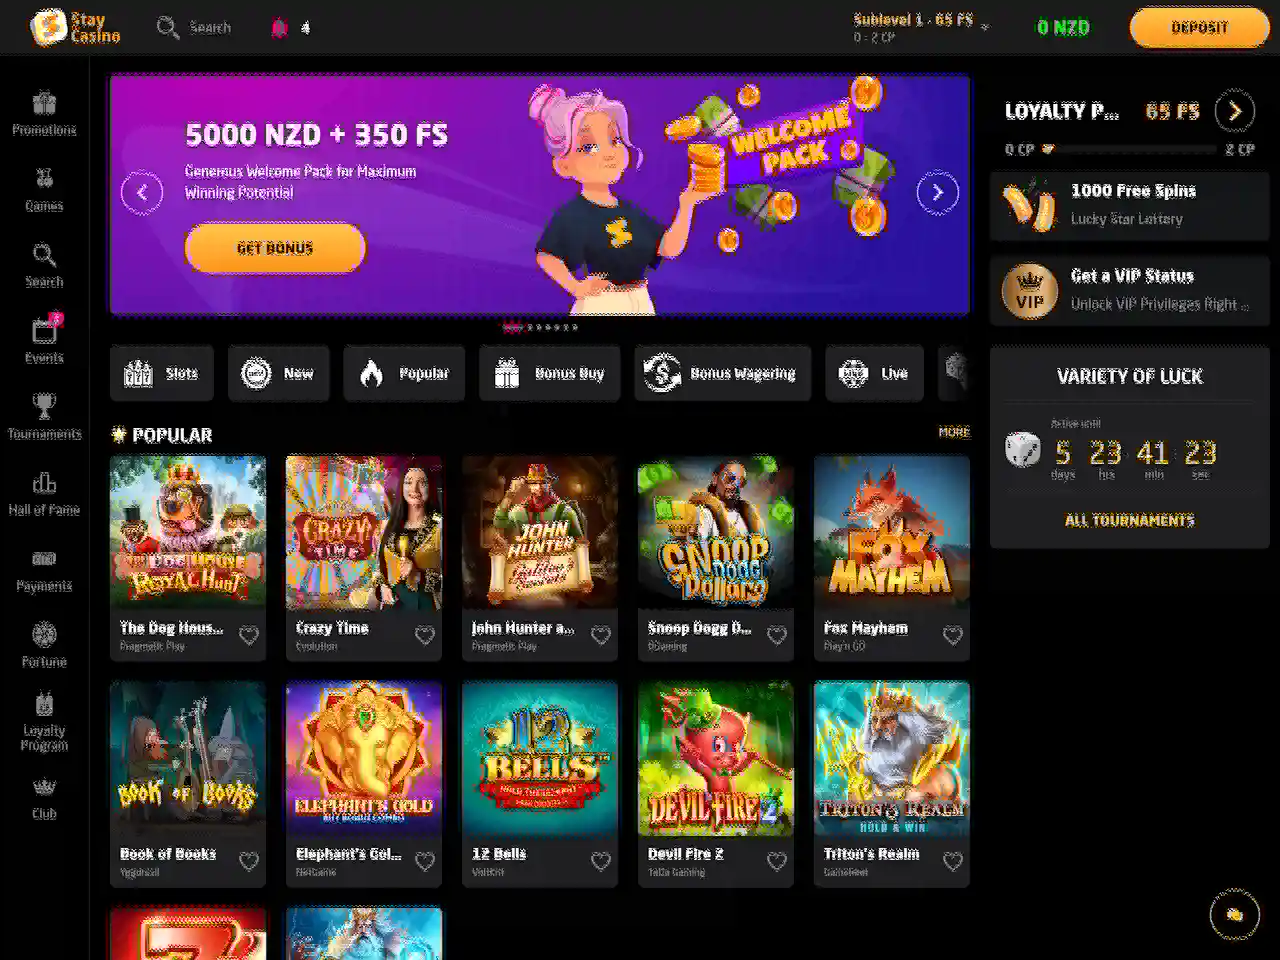Switch to the Live games tab
Image resolution: width=1280 pixels, height=960 pixels.
[x=874, y=374]
